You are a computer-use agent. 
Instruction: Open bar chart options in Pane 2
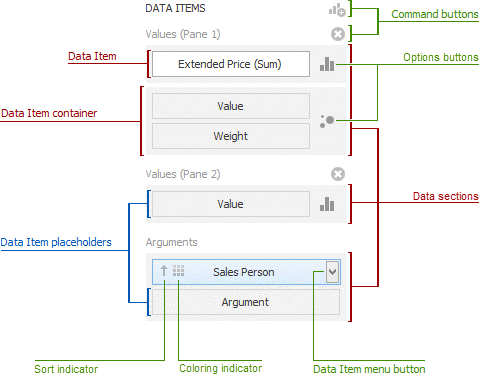(327, 204)
